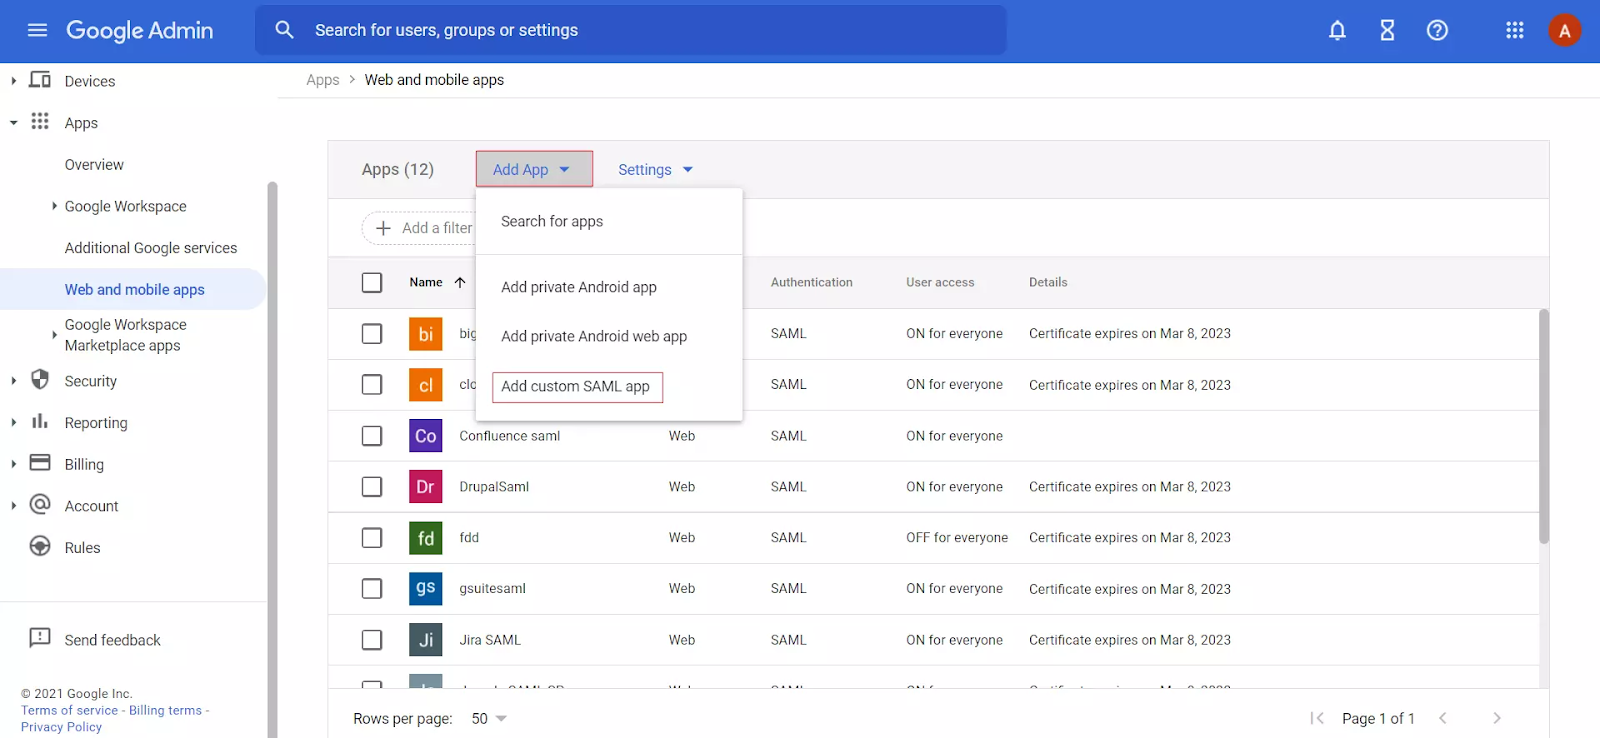Check the DrupalSaml row checkbox
This screenshot has height=738, width=1600.
pos(372,487)
